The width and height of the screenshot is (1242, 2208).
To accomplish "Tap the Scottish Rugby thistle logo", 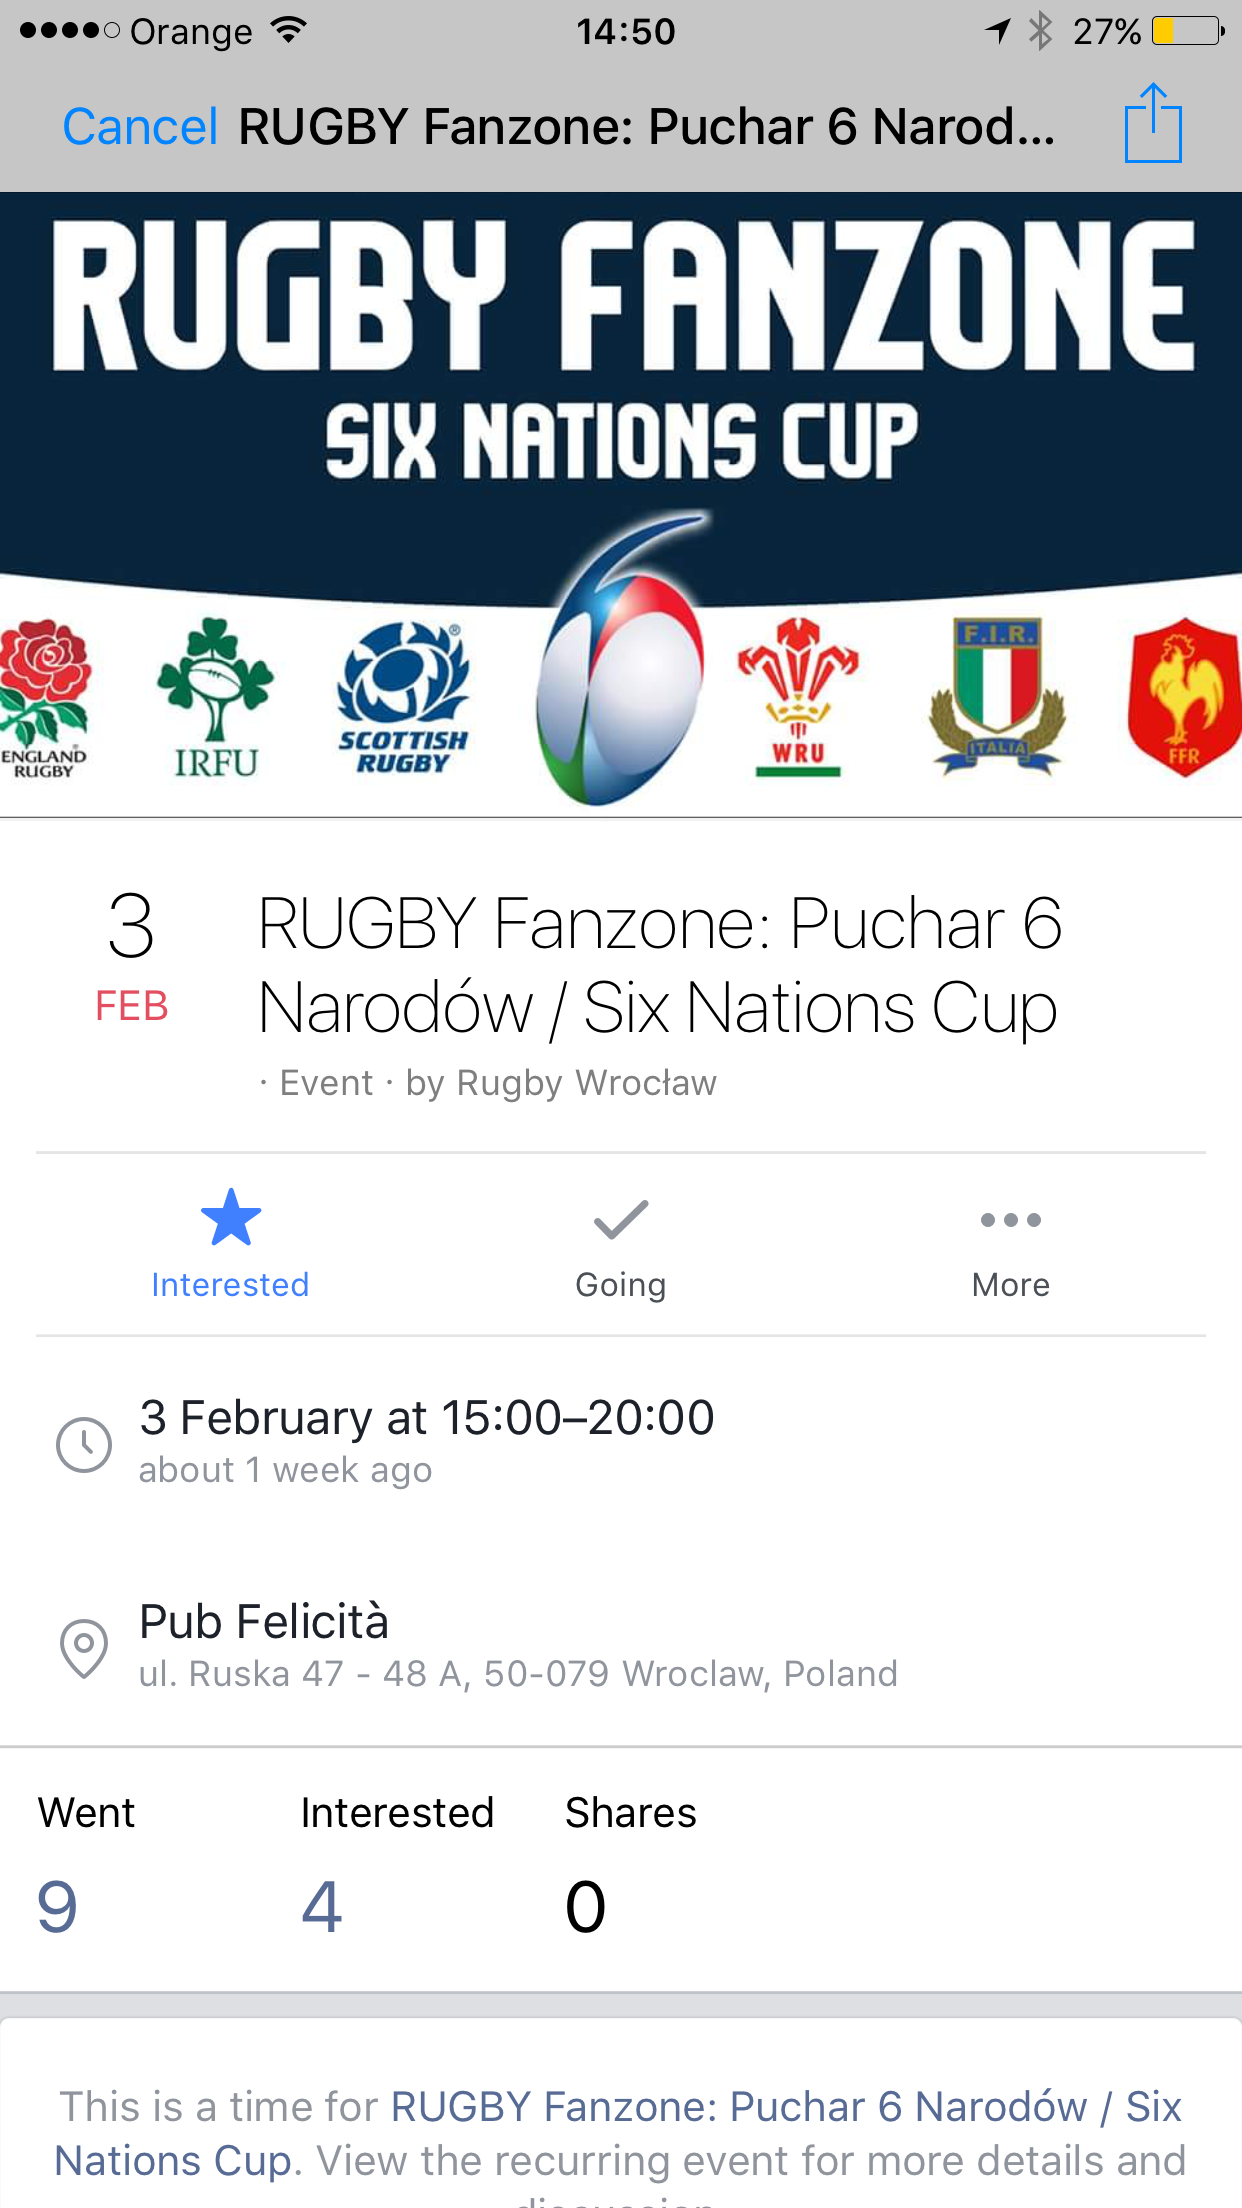I will pyautogui.click(x=402, y=696).
